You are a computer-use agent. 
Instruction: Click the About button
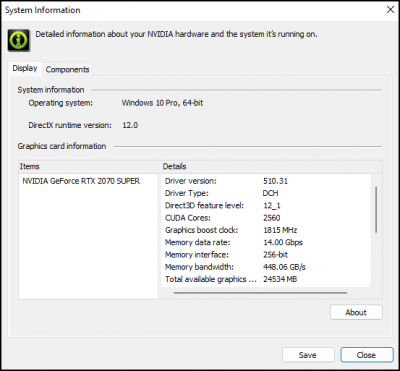356,312
